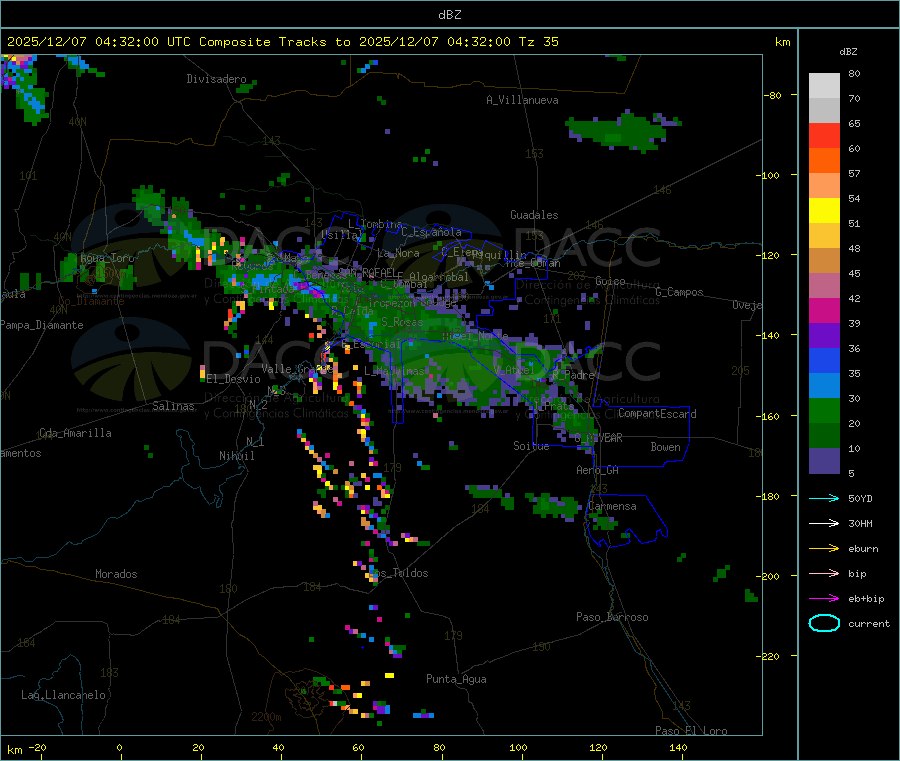Click the 'G_ALVEAR' map label
Screen dimensions: 900x761
[598, 438]
